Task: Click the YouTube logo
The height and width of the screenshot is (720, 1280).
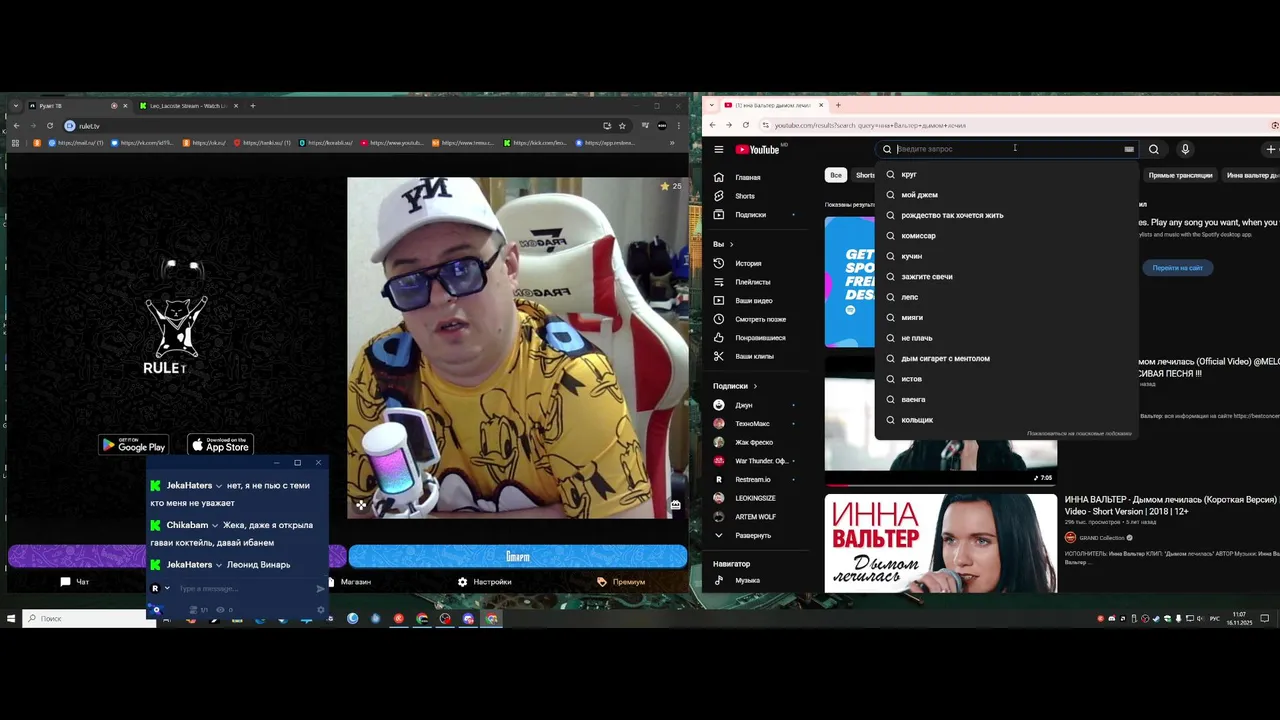Action: coord(758,149)
